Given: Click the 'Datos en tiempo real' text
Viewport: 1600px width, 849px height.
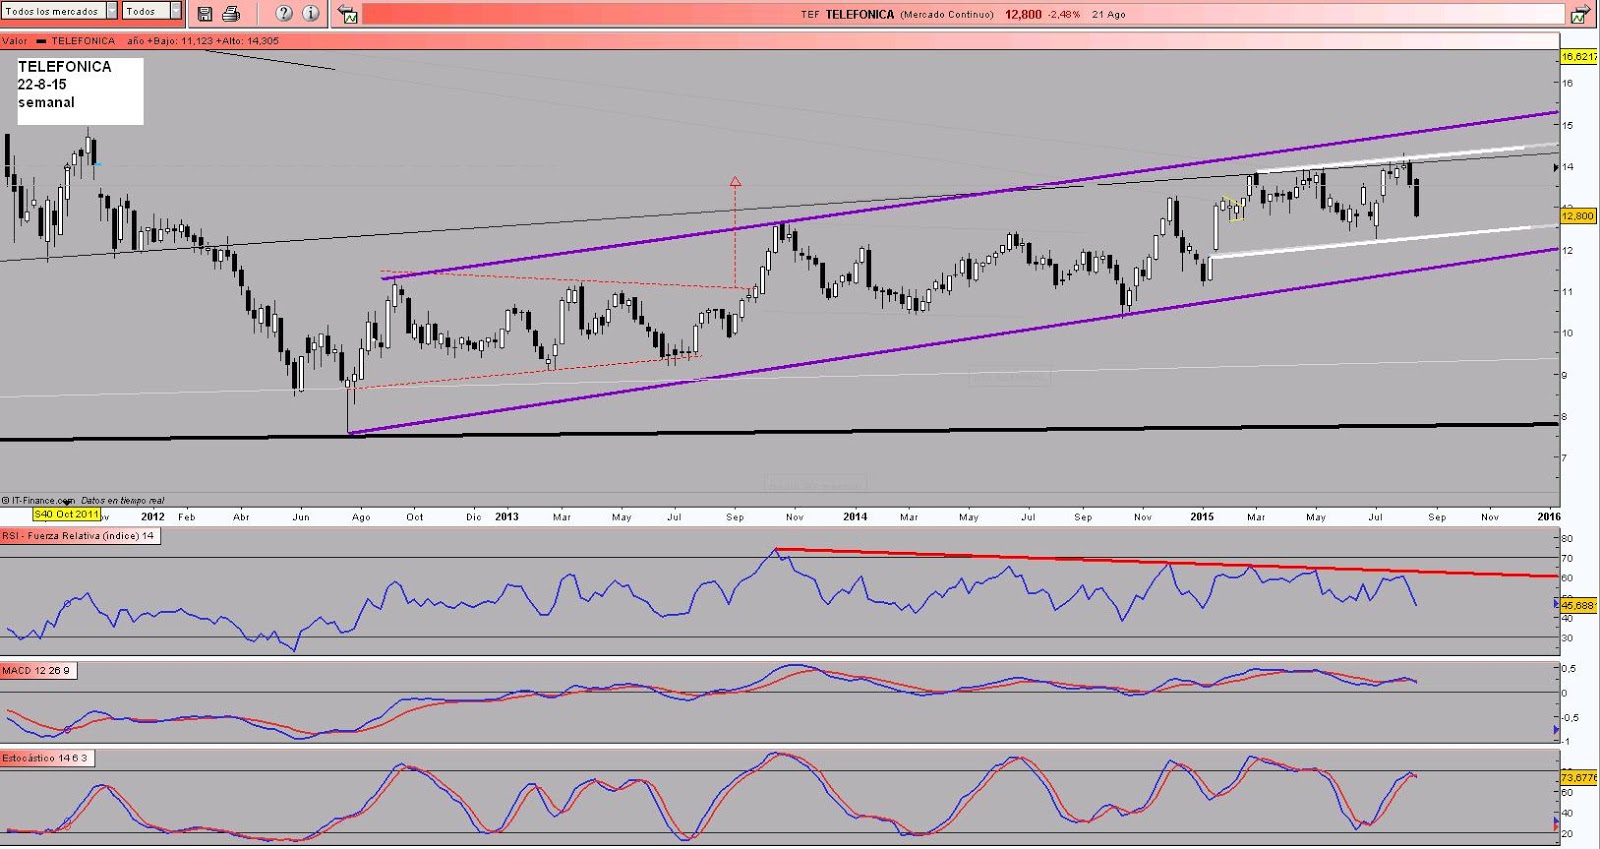Looking at the screenshot, I should [x=122, y=500].
